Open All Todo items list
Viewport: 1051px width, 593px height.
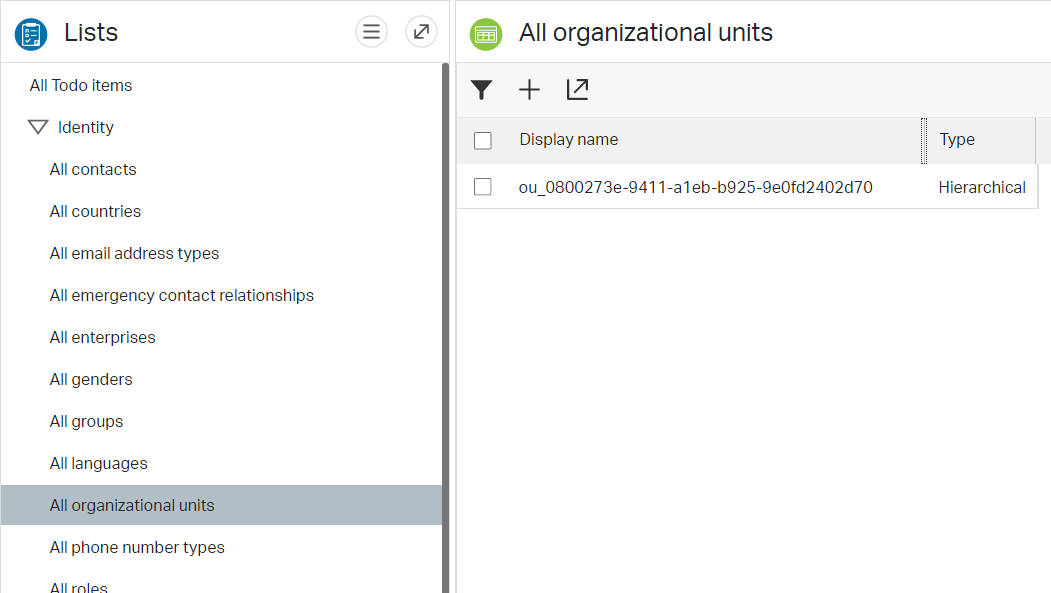(81, 86)
